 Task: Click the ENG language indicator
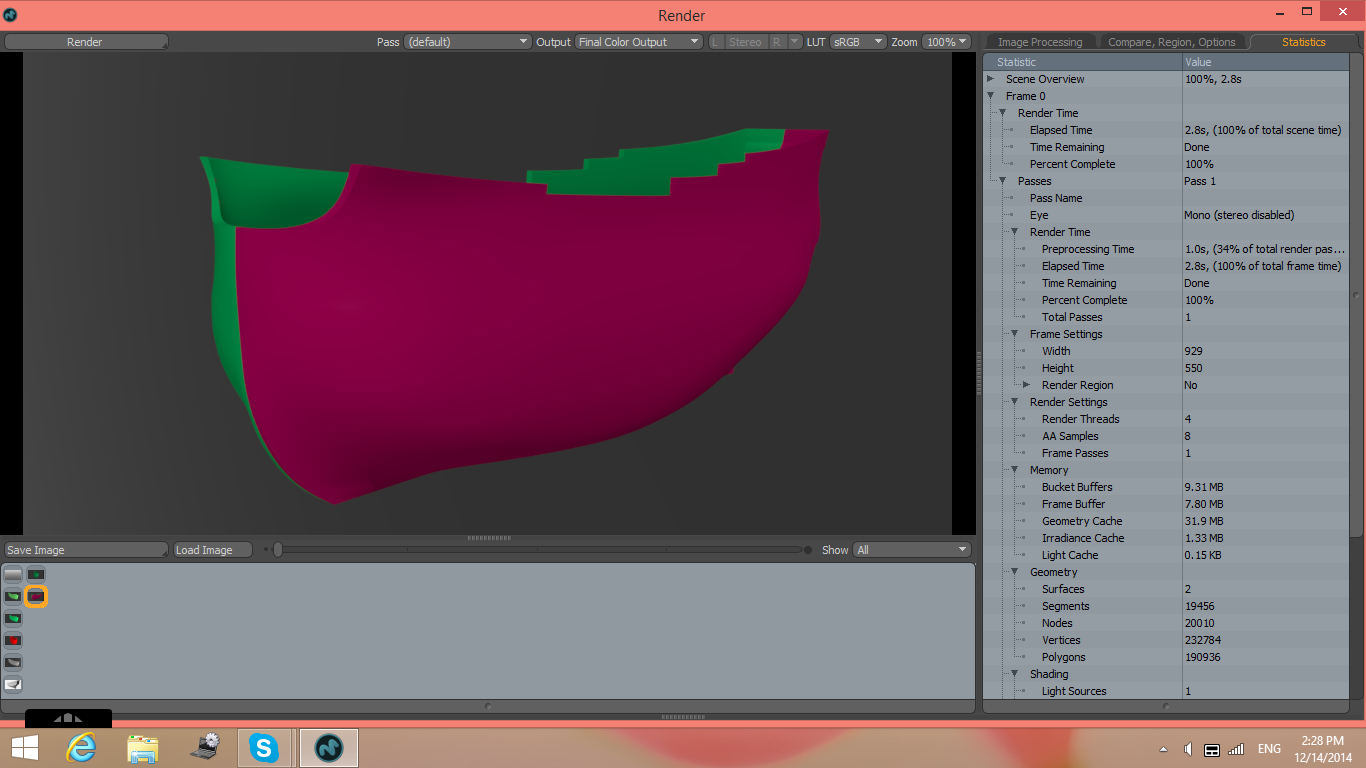tap(1269, 749)
